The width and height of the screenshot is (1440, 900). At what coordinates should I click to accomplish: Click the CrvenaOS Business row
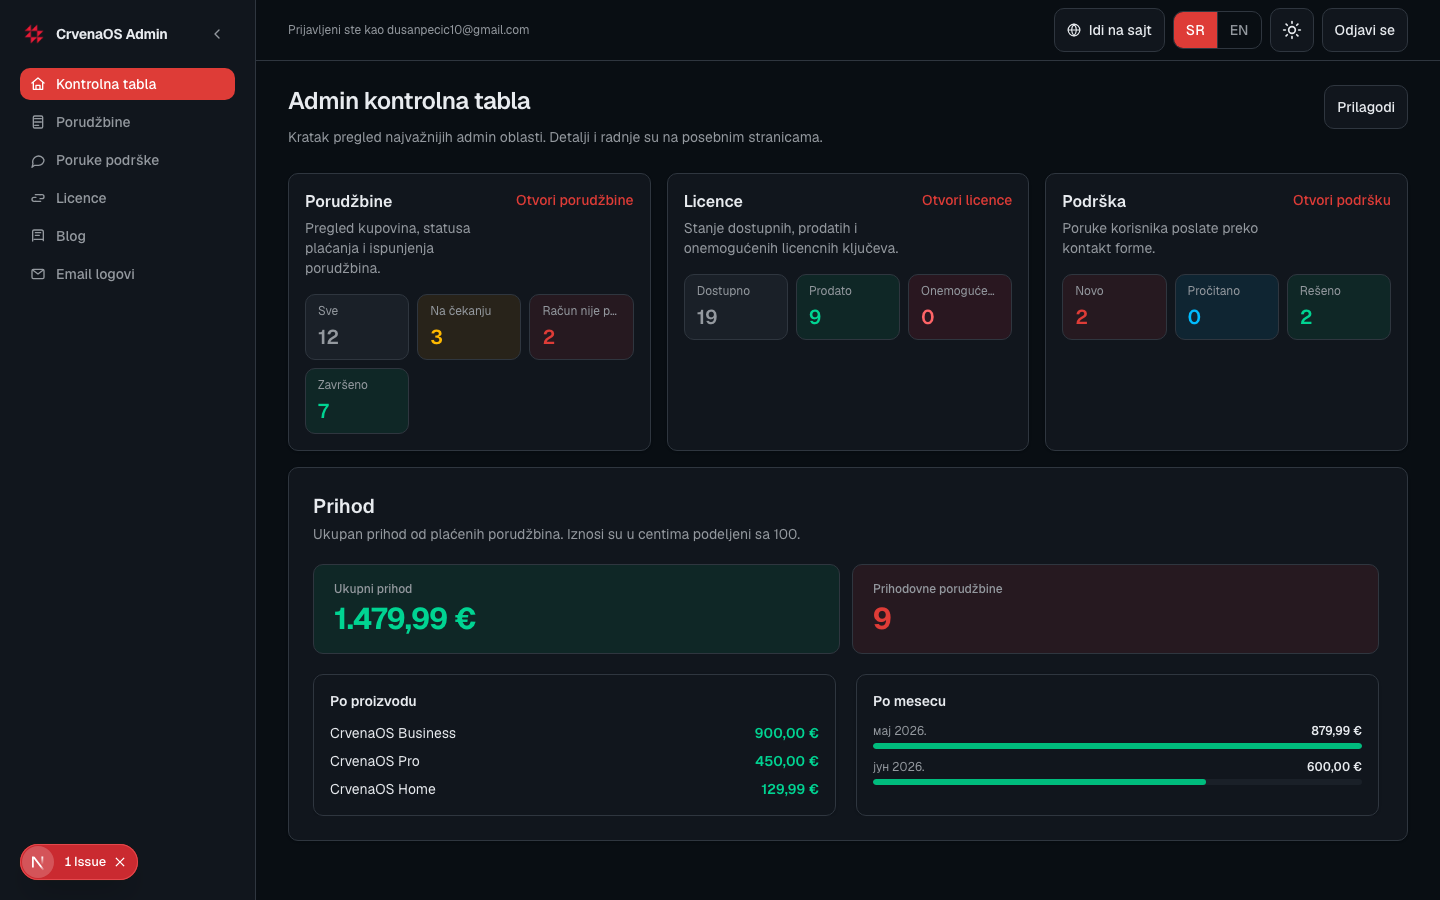click(x=574, y=733)
